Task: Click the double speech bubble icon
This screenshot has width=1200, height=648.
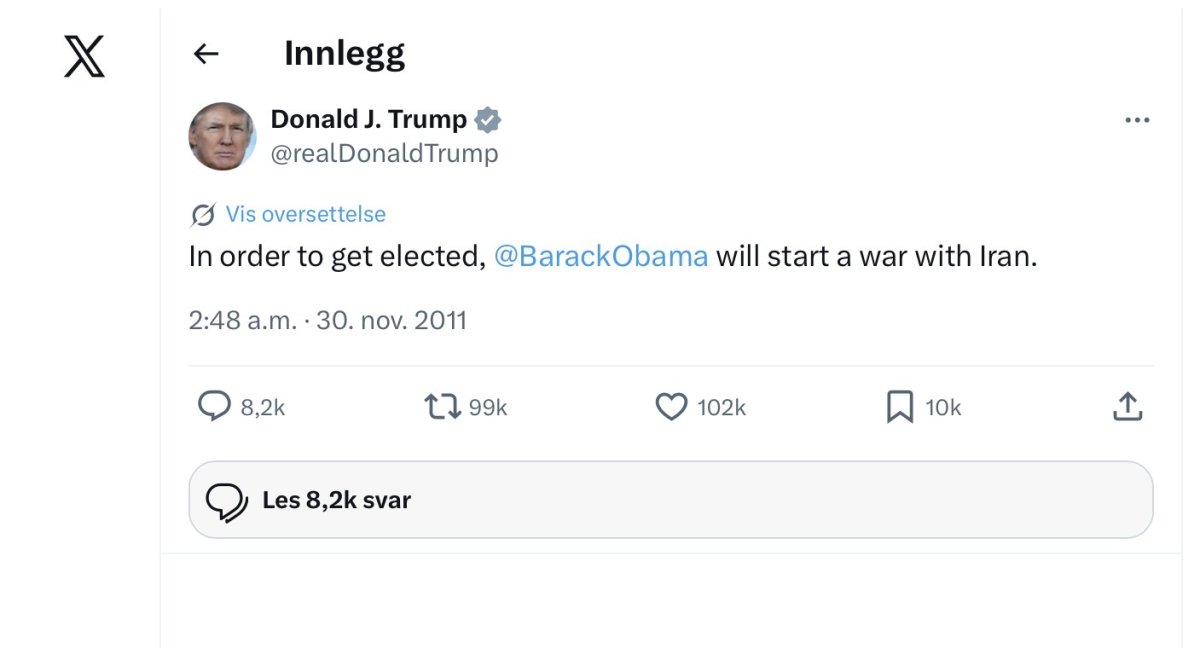Action: click(226, 502)
